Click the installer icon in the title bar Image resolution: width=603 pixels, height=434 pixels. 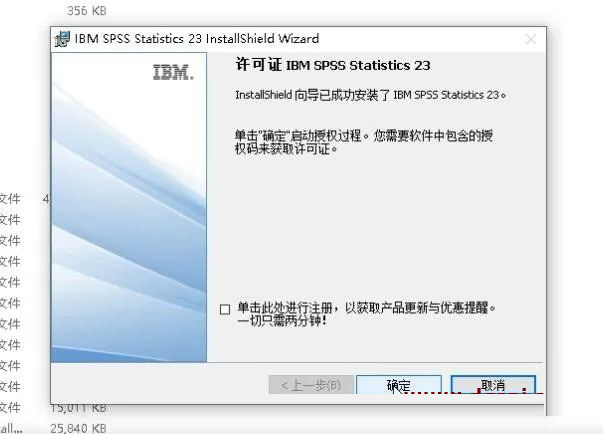point(62,39)
